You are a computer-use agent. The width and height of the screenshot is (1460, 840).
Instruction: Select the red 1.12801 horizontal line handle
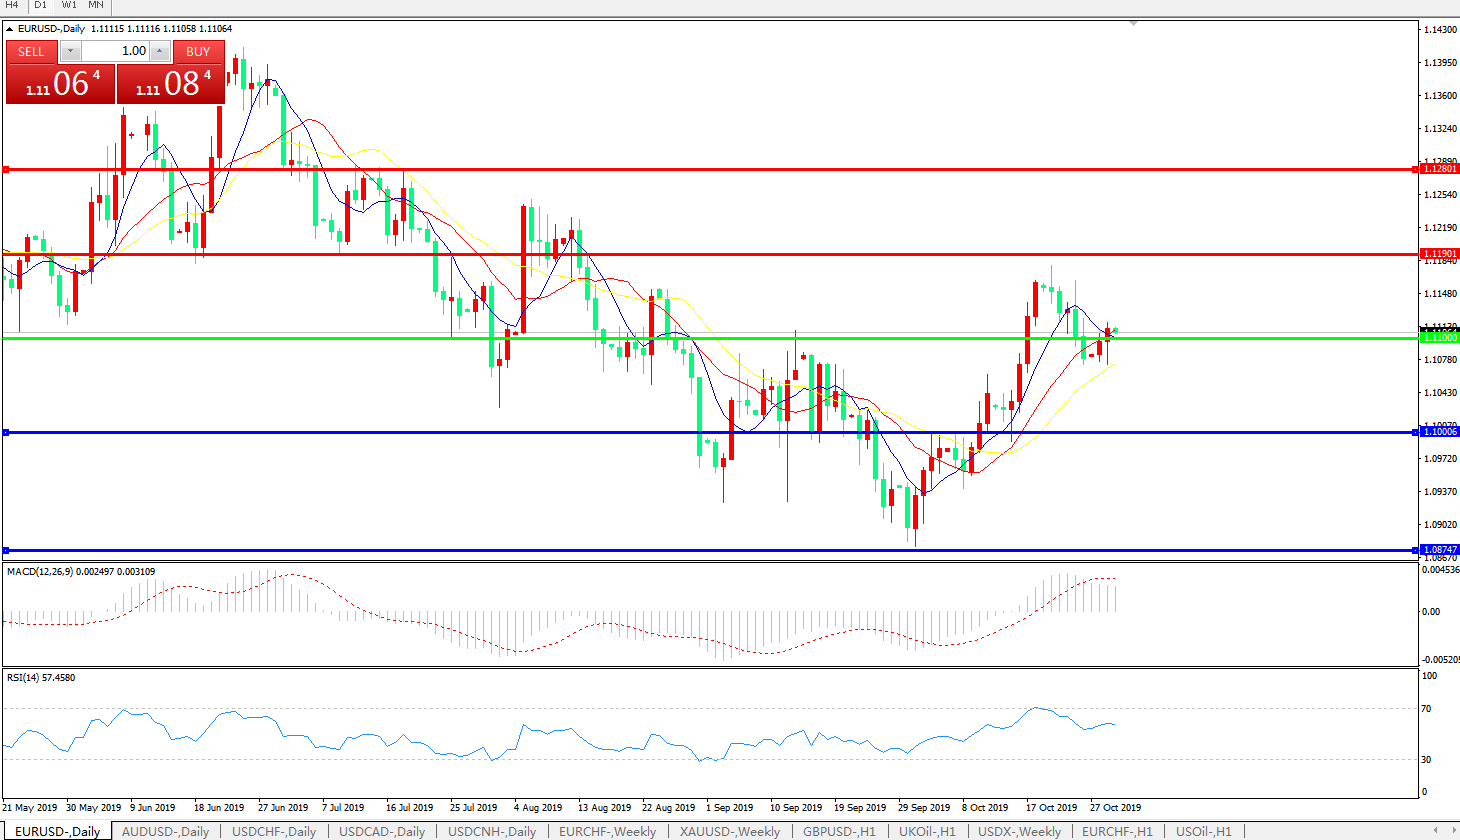(x=6, y=170)
